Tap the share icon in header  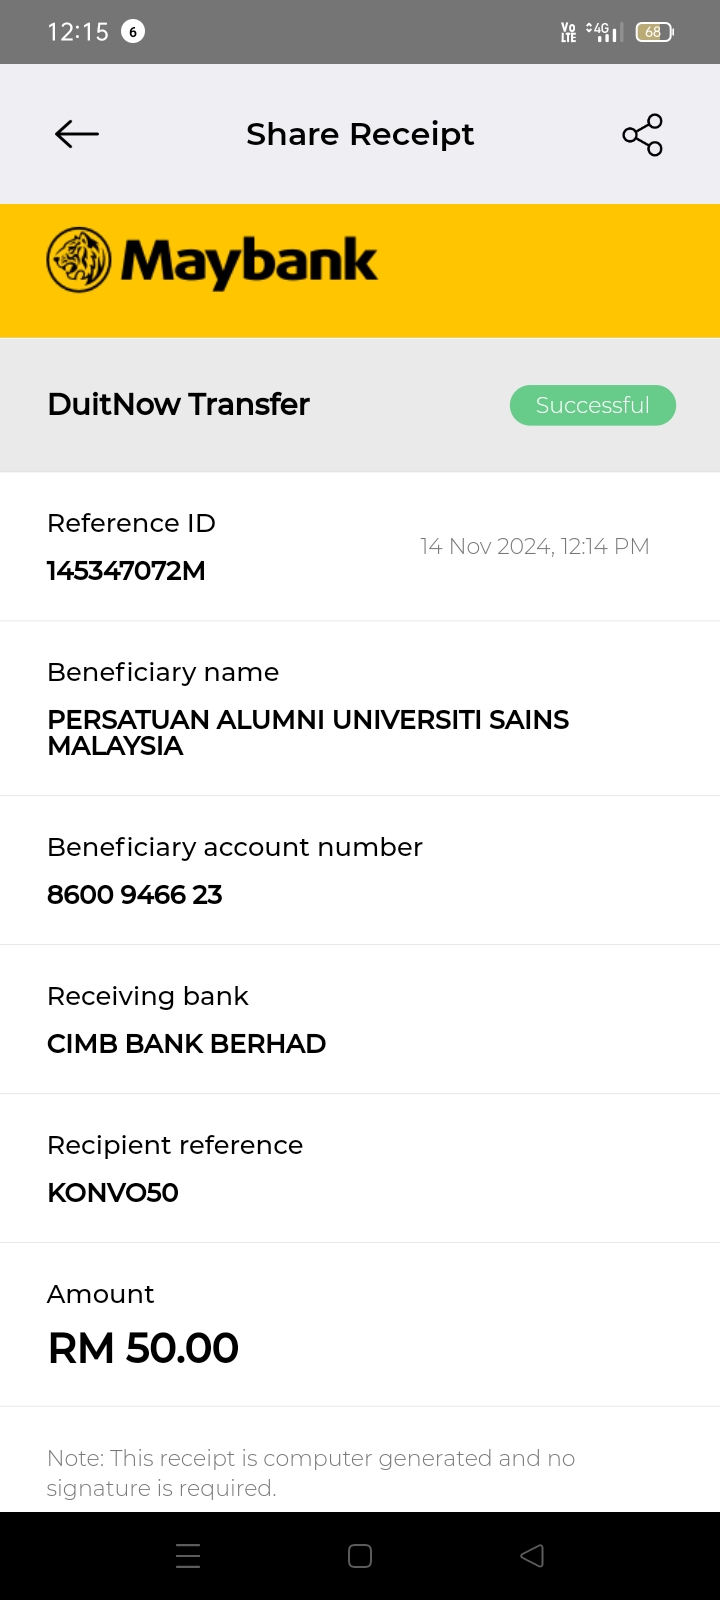coord(642,135)
